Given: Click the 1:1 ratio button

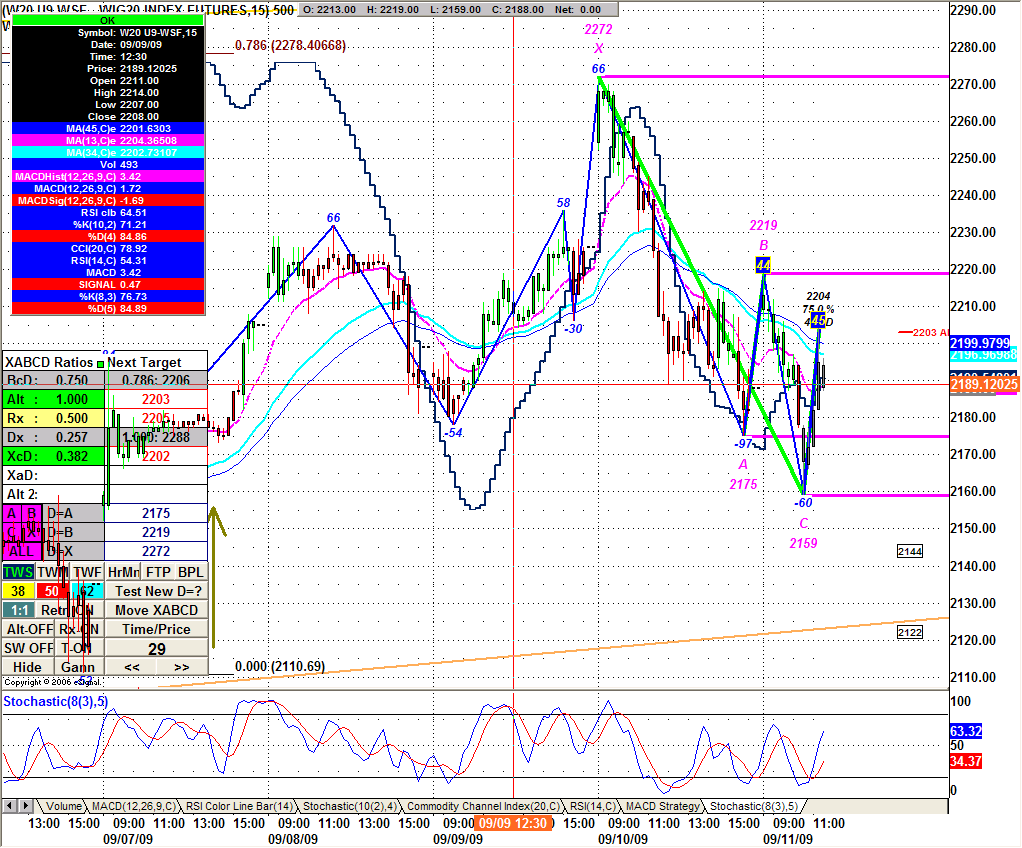Looking at the screenshot, I should pos(18,610).
